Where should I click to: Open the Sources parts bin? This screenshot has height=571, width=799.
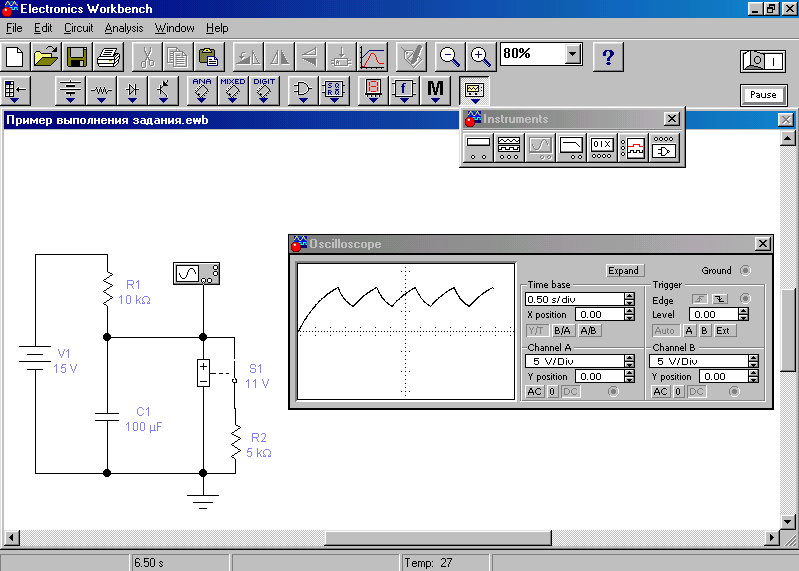pos(70,91)
